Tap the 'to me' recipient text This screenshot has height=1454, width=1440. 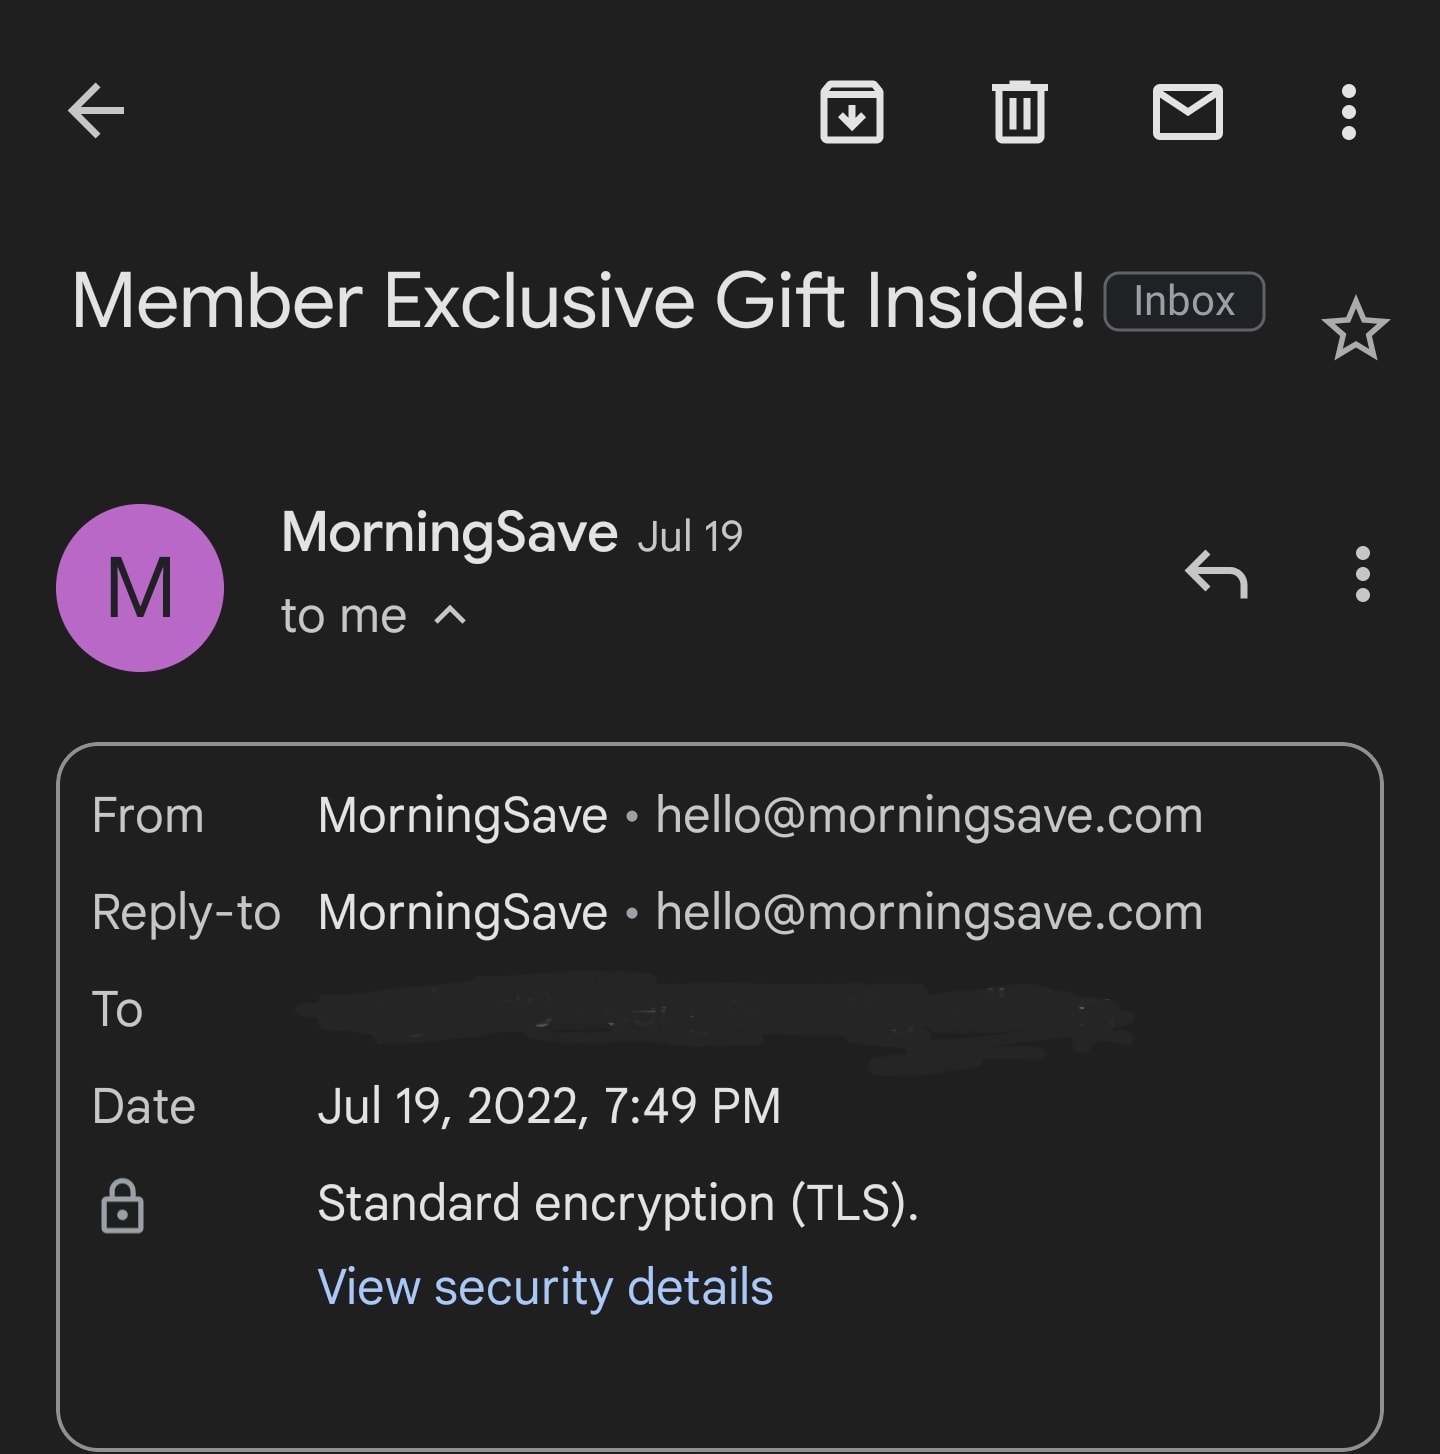[x=344, y=616]
